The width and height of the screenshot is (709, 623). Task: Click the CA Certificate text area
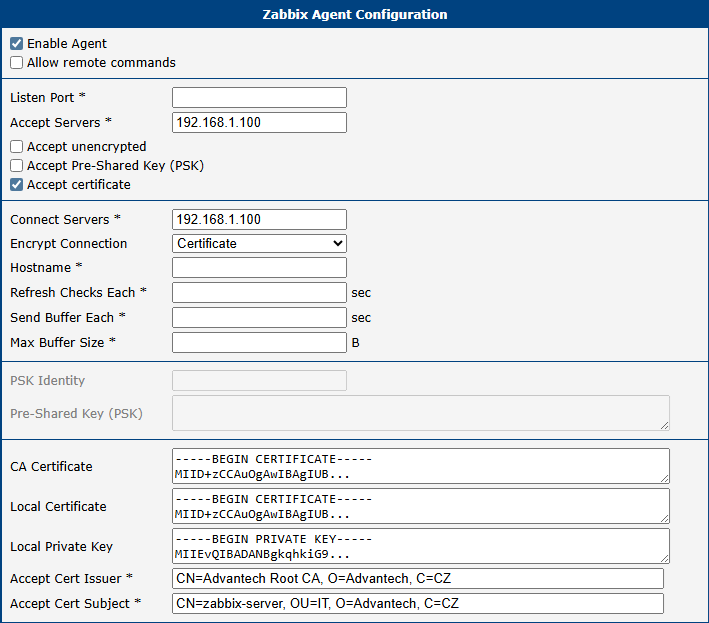[421, 466]
